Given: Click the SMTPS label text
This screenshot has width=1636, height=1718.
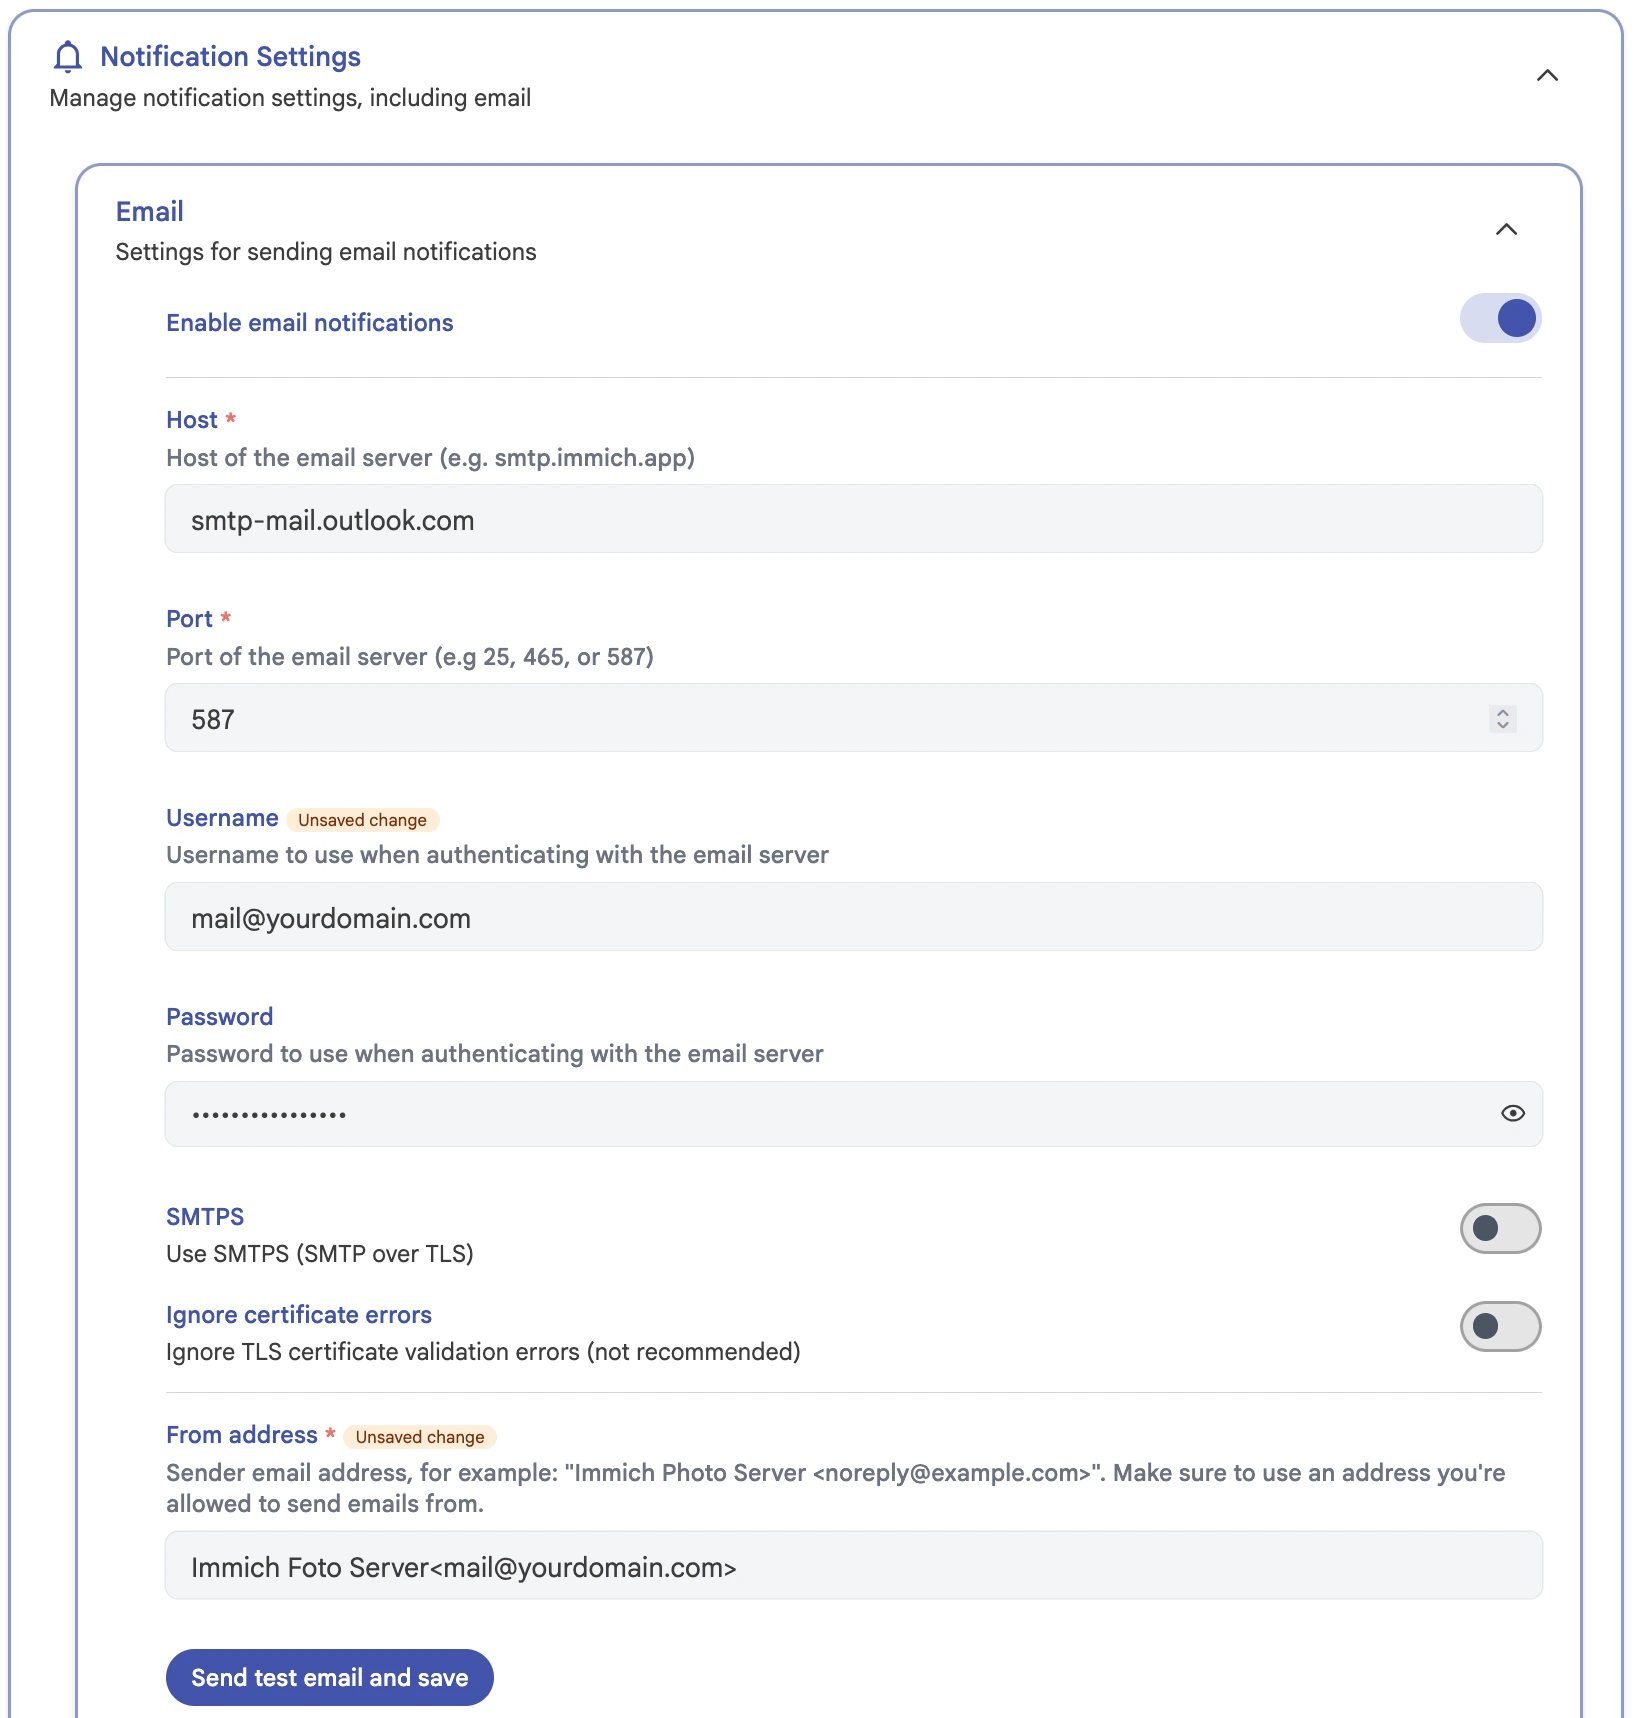Looking at the screenshot, I should (205, 1217).
